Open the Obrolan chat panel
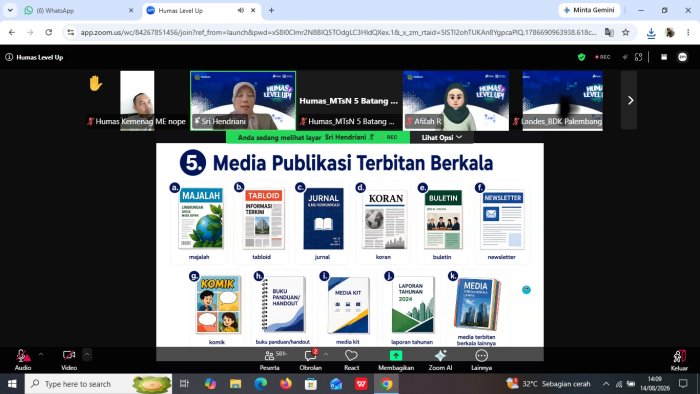The width and height of the screenshot is (700, 394). (x=310, y=360)
